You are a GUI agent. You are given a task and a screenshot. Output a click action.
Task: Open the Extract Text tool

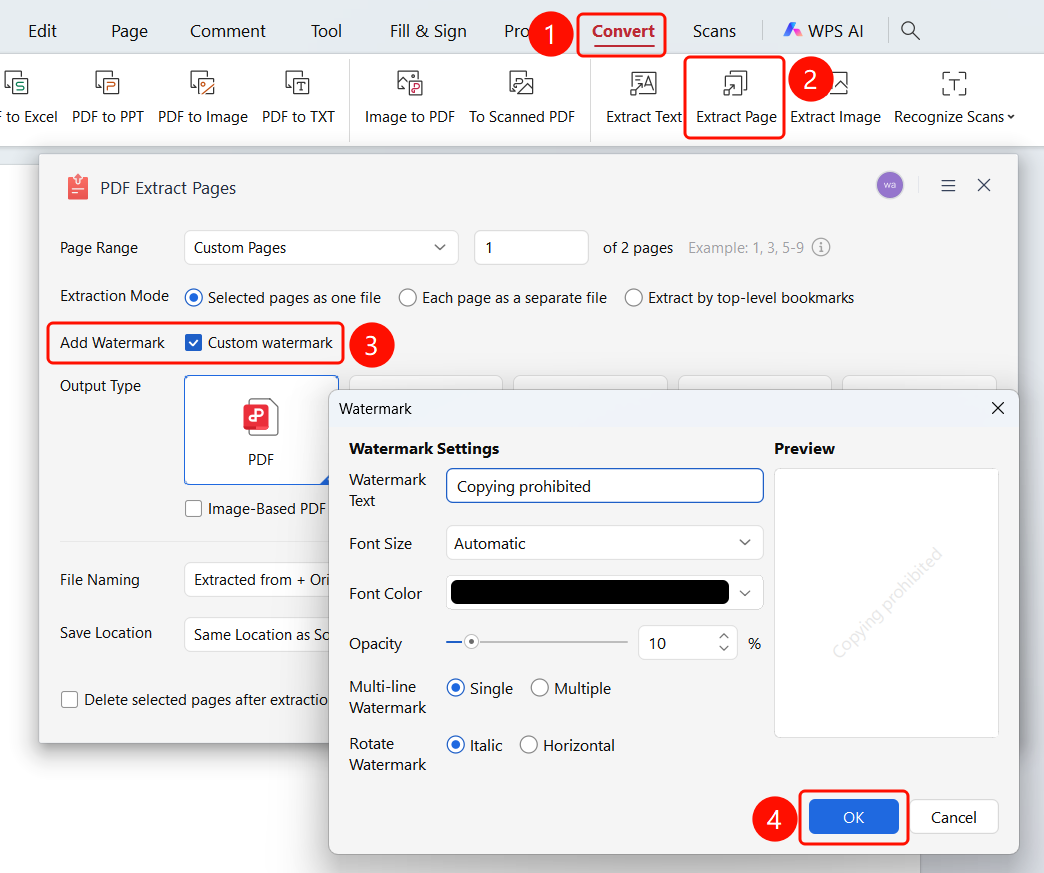[643, 98]
